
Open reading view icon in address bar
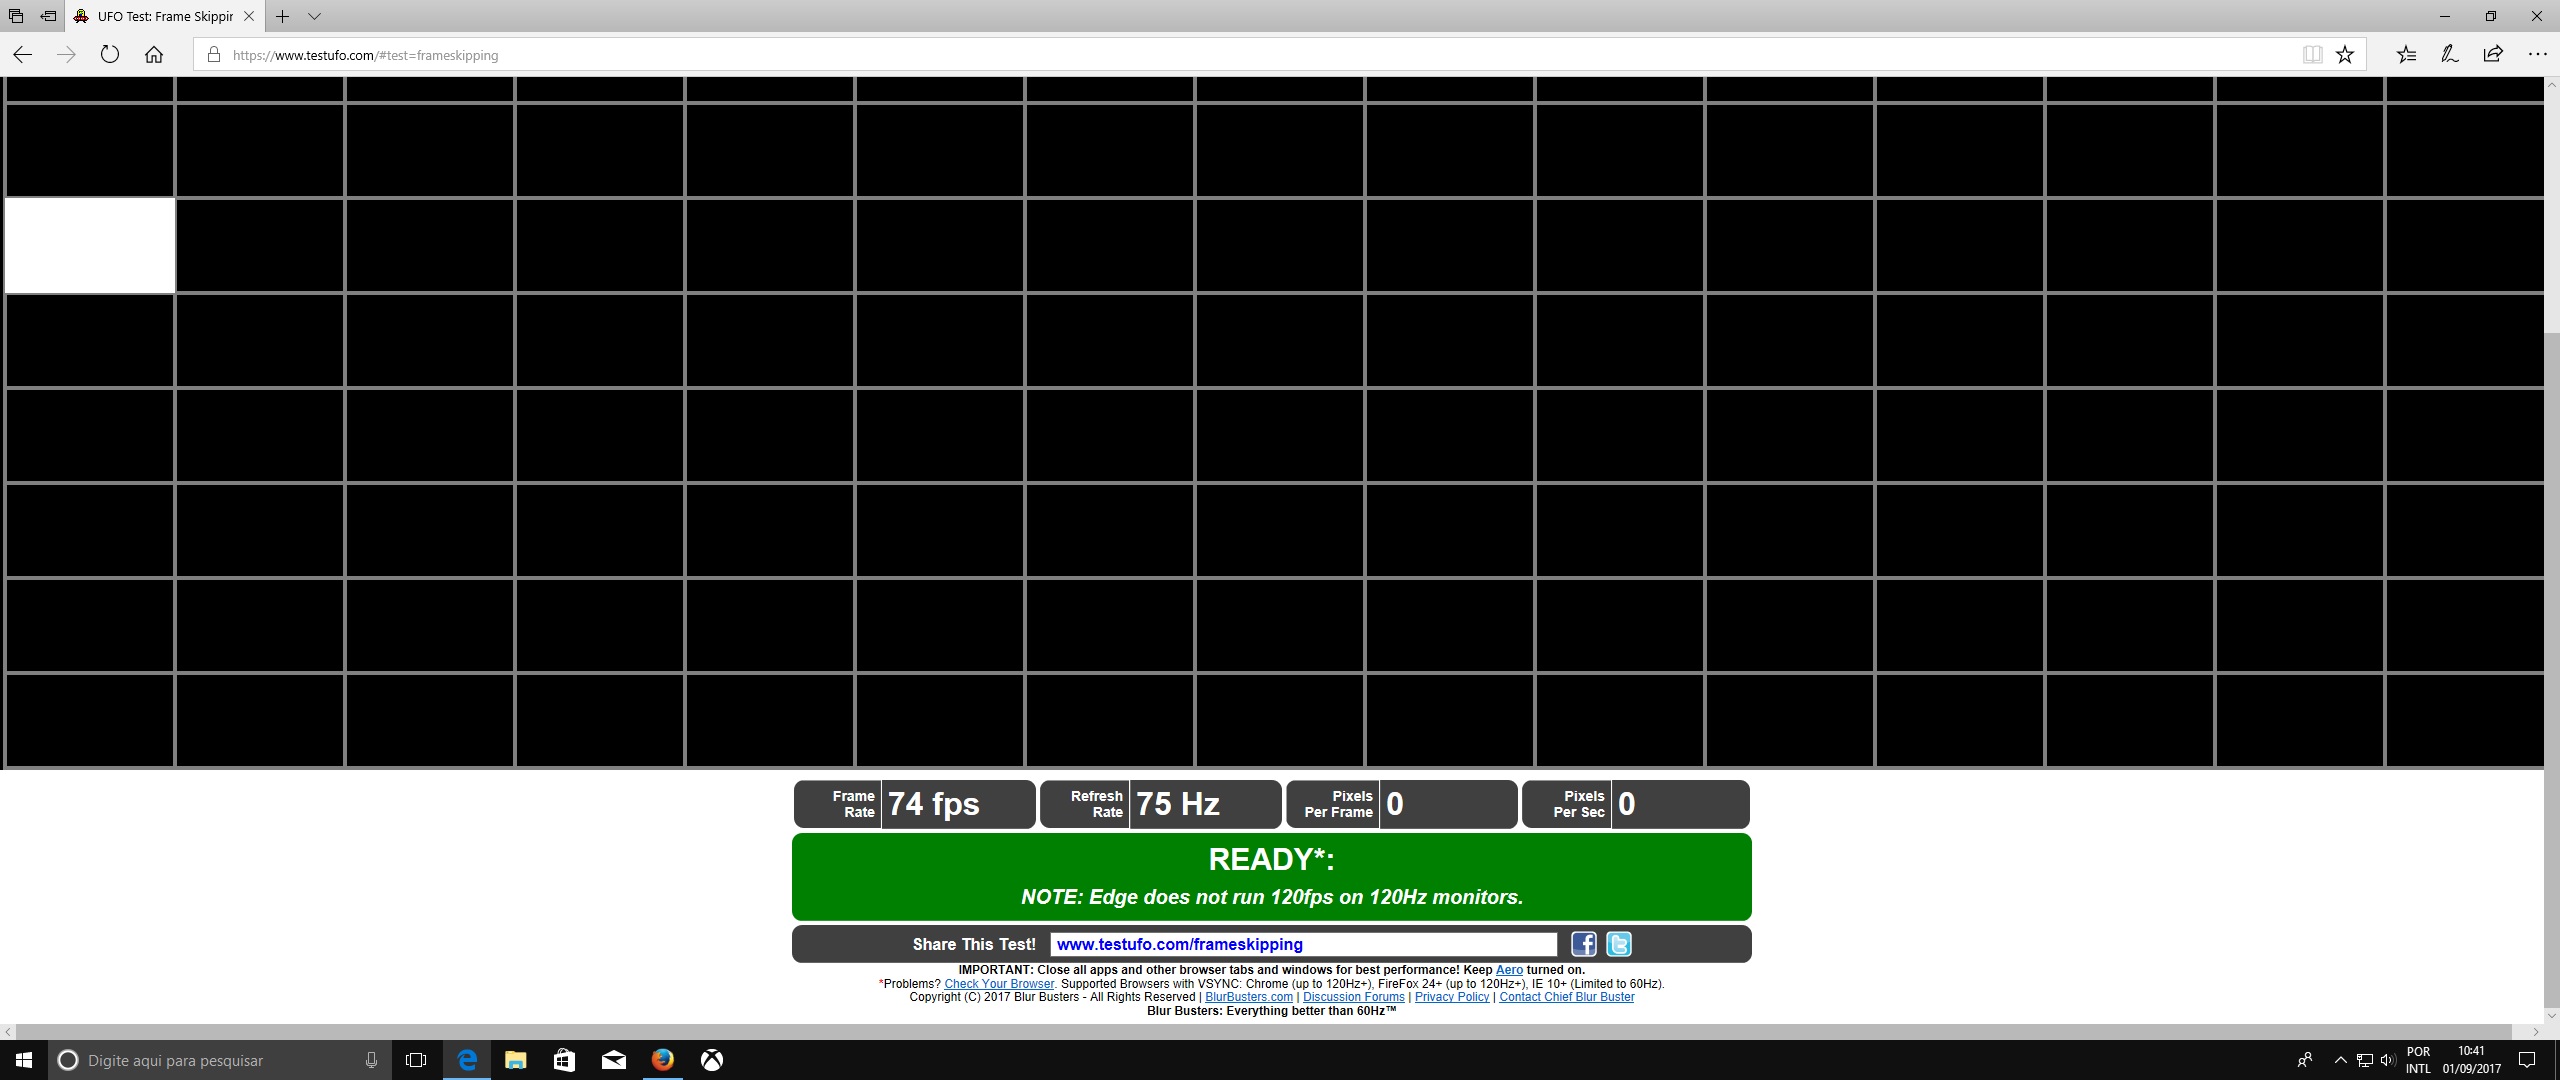pos(2312,55)
